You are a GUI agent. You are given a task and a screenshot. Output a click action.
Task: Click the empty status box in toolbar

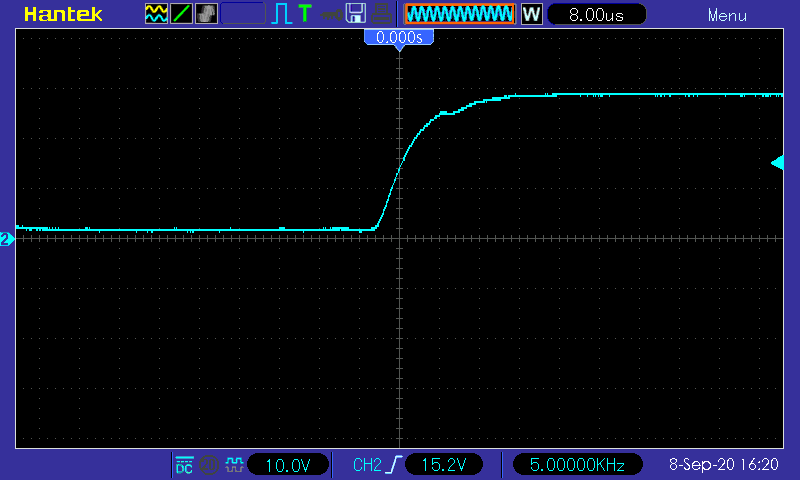pyautogui.click(x=243, y=13)
